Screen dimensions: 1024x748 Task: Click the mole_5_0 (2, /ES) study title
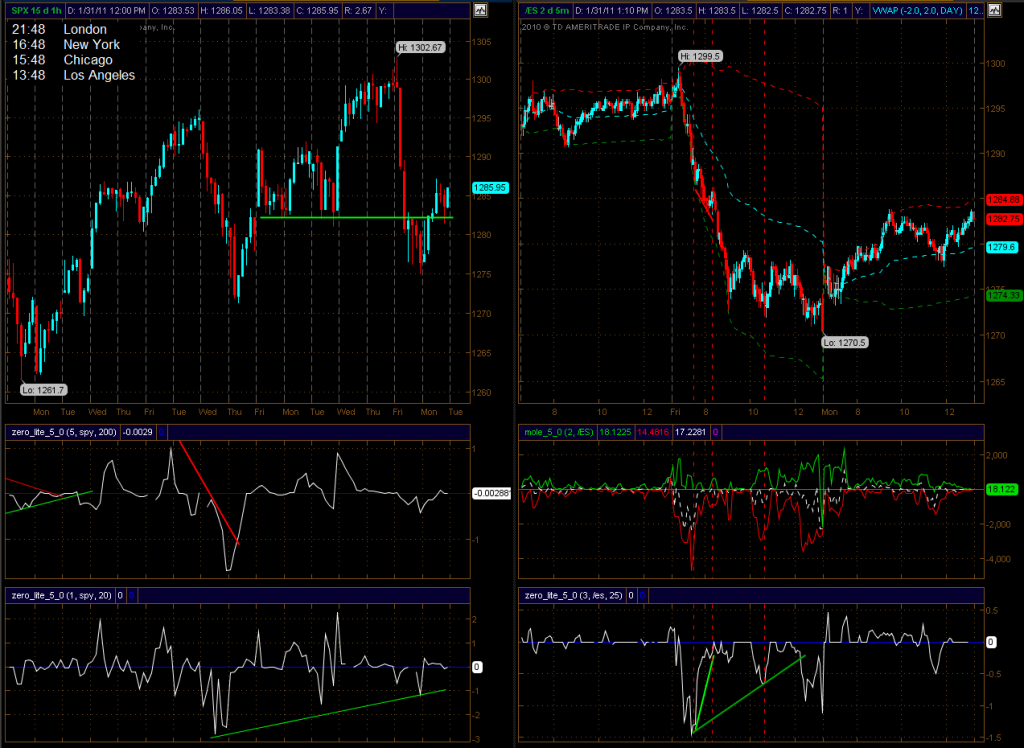point(558,432)
